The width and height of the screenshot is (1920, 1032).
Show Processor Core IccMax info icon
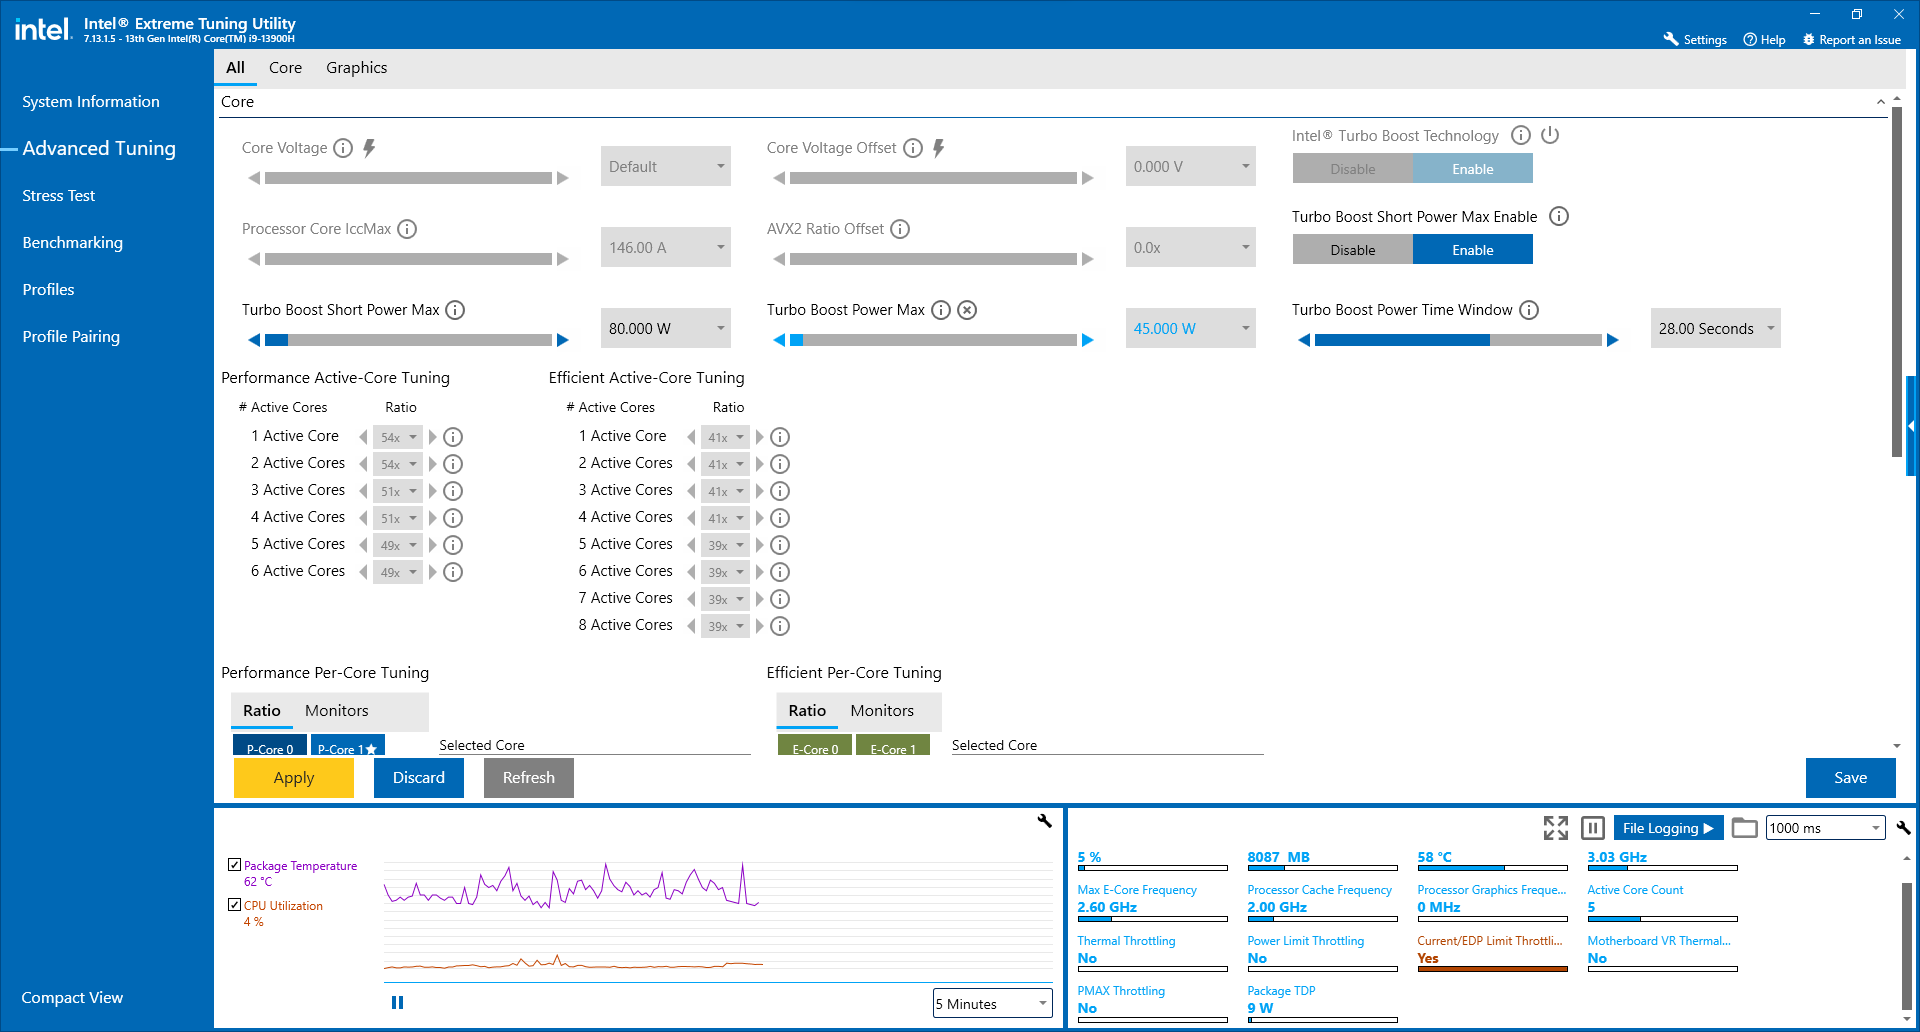point(407,229)
